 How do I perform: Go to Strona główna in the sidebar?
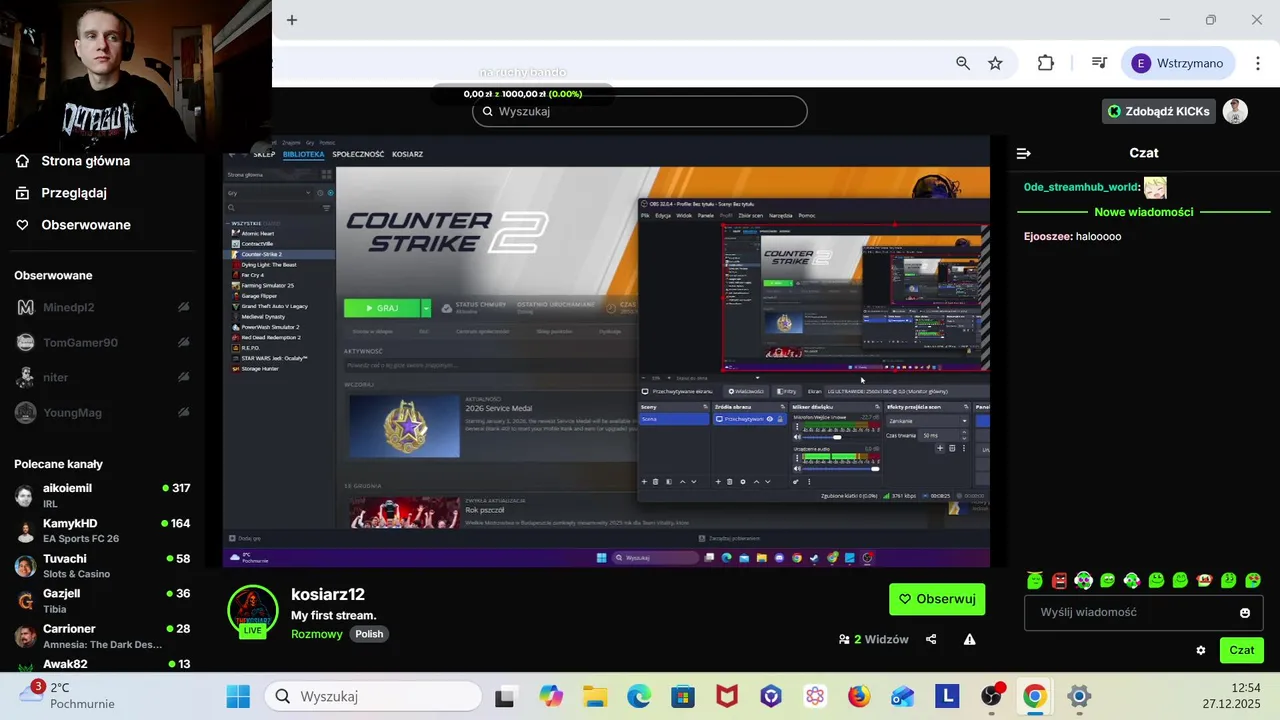tap(74, 161)
